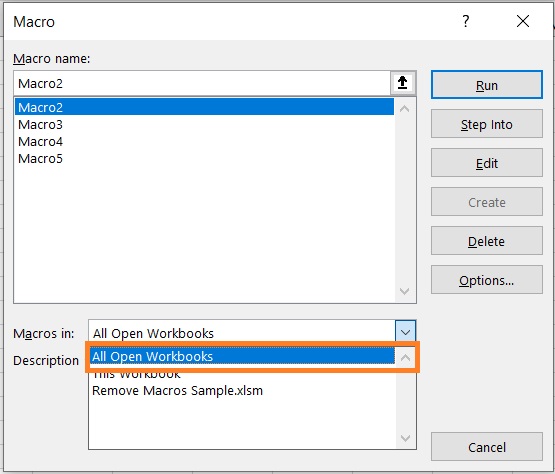This screenshot has width=555, height=474.
Task: Click macro list scroll down arrow
Action: (x=405, y=291)
